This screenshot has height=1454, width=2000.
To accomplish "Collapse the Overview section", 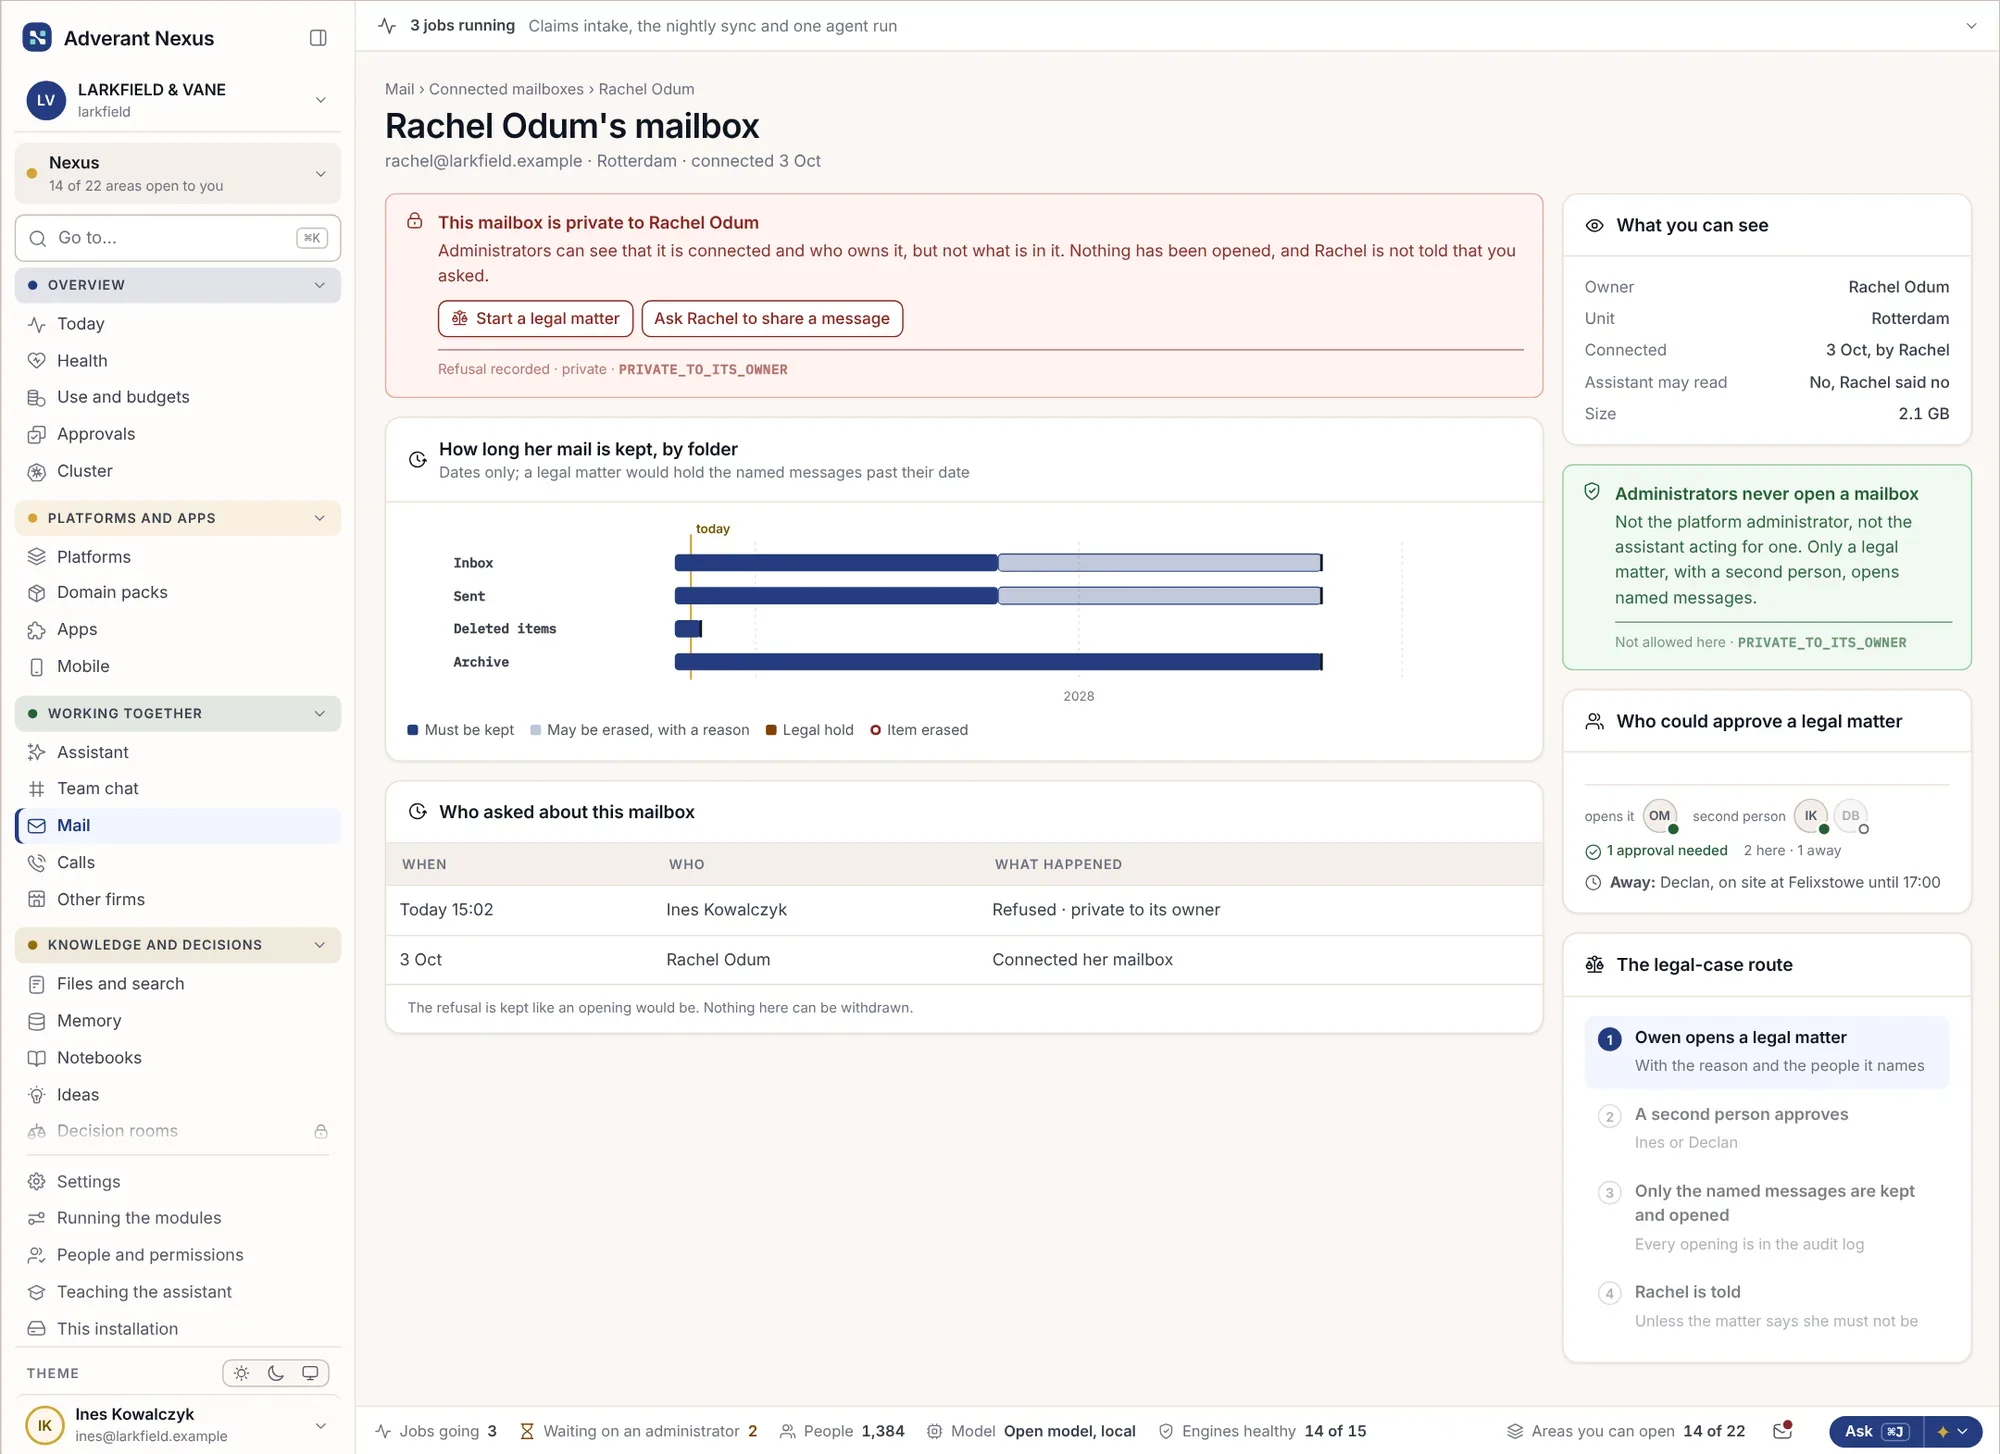I will [x=178, y=285].
